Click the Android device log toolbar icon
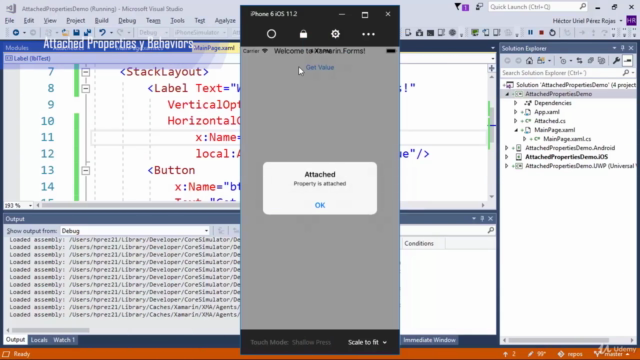Image resolution: width=640 pixels, height=360 pixels. pos(441,33)
